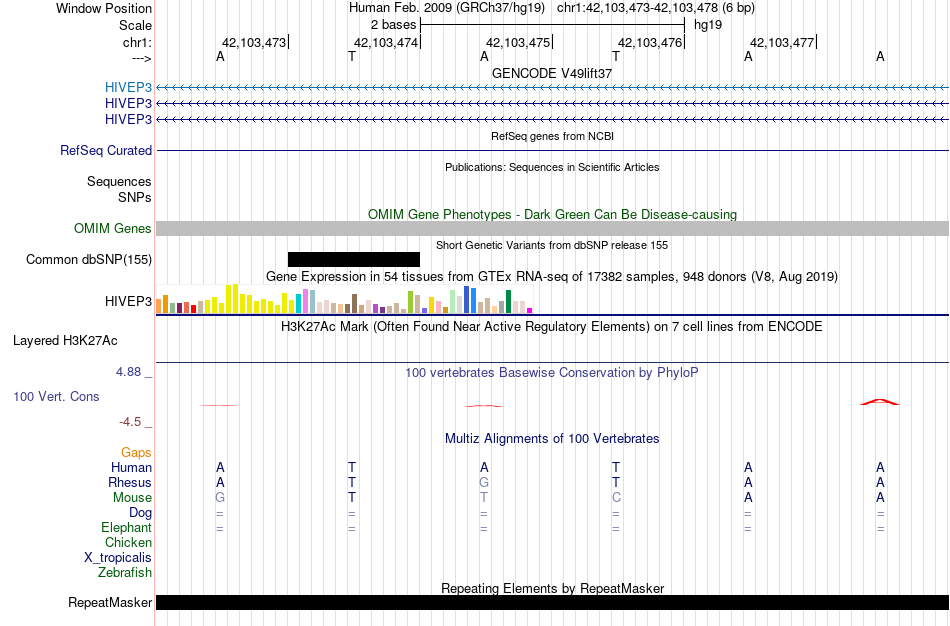Viewport: 950px width, 626px height.
Task: Click the Mouse species label
Action: (x=132, y=498)
